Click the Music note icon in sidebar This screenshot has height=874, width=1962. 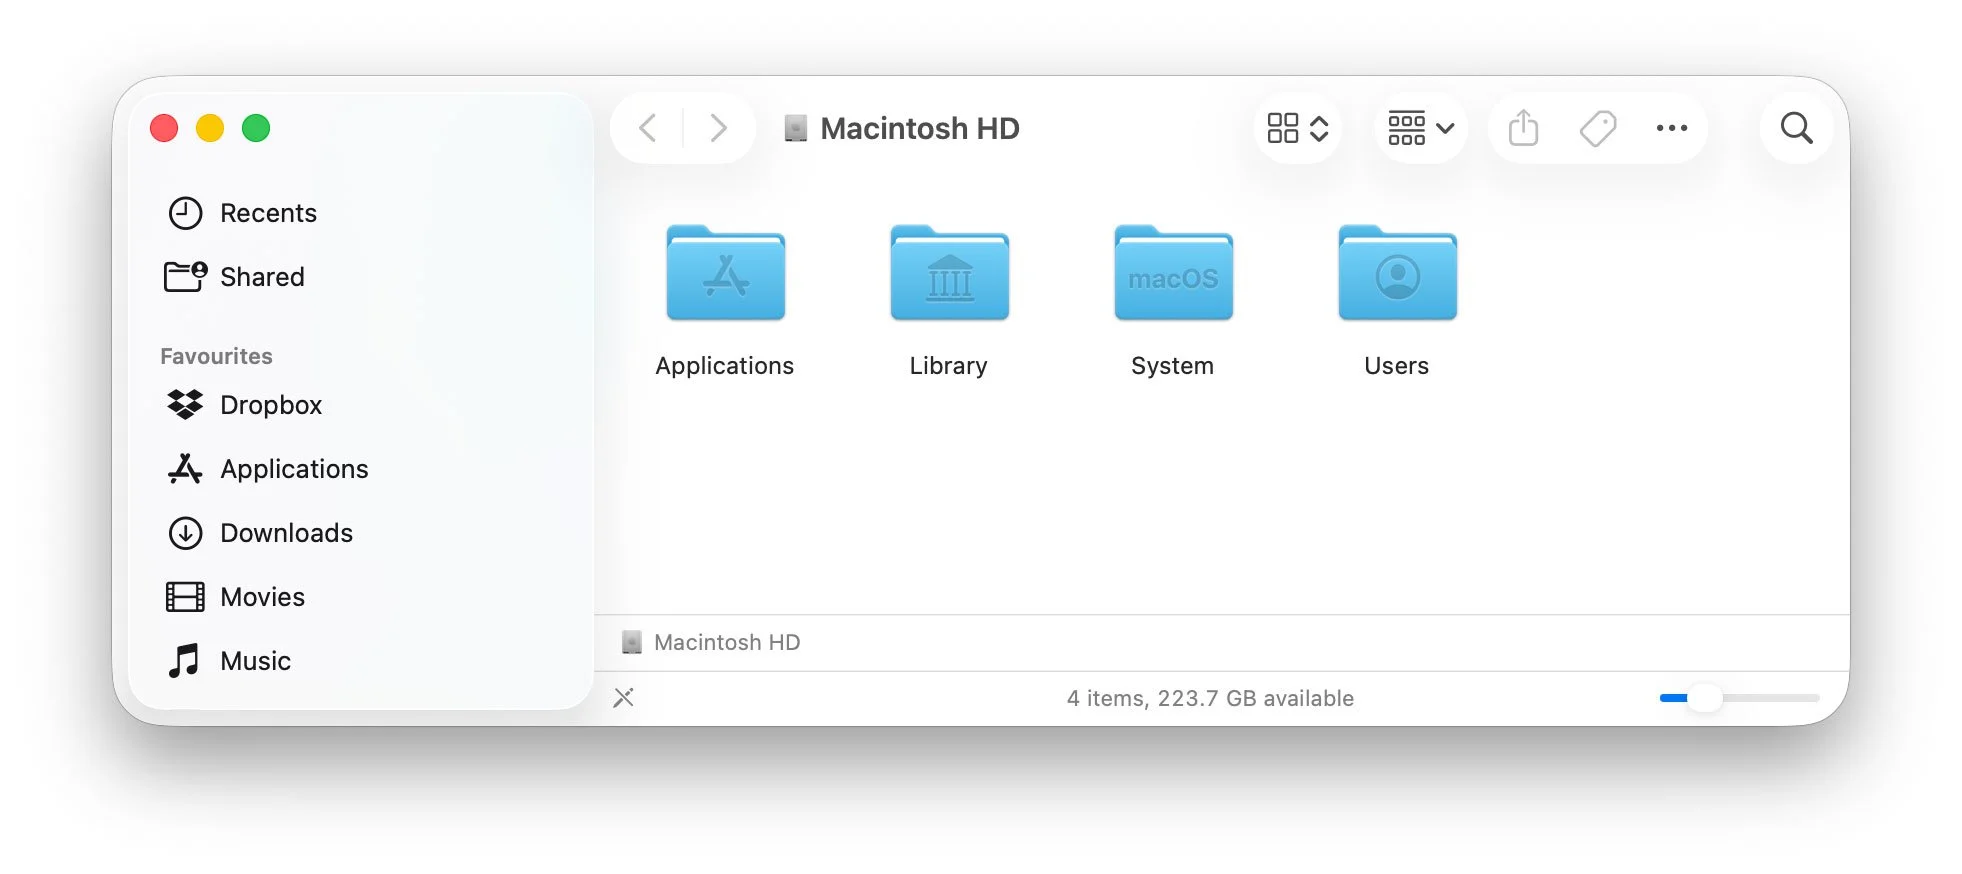[x=184, y=661]
